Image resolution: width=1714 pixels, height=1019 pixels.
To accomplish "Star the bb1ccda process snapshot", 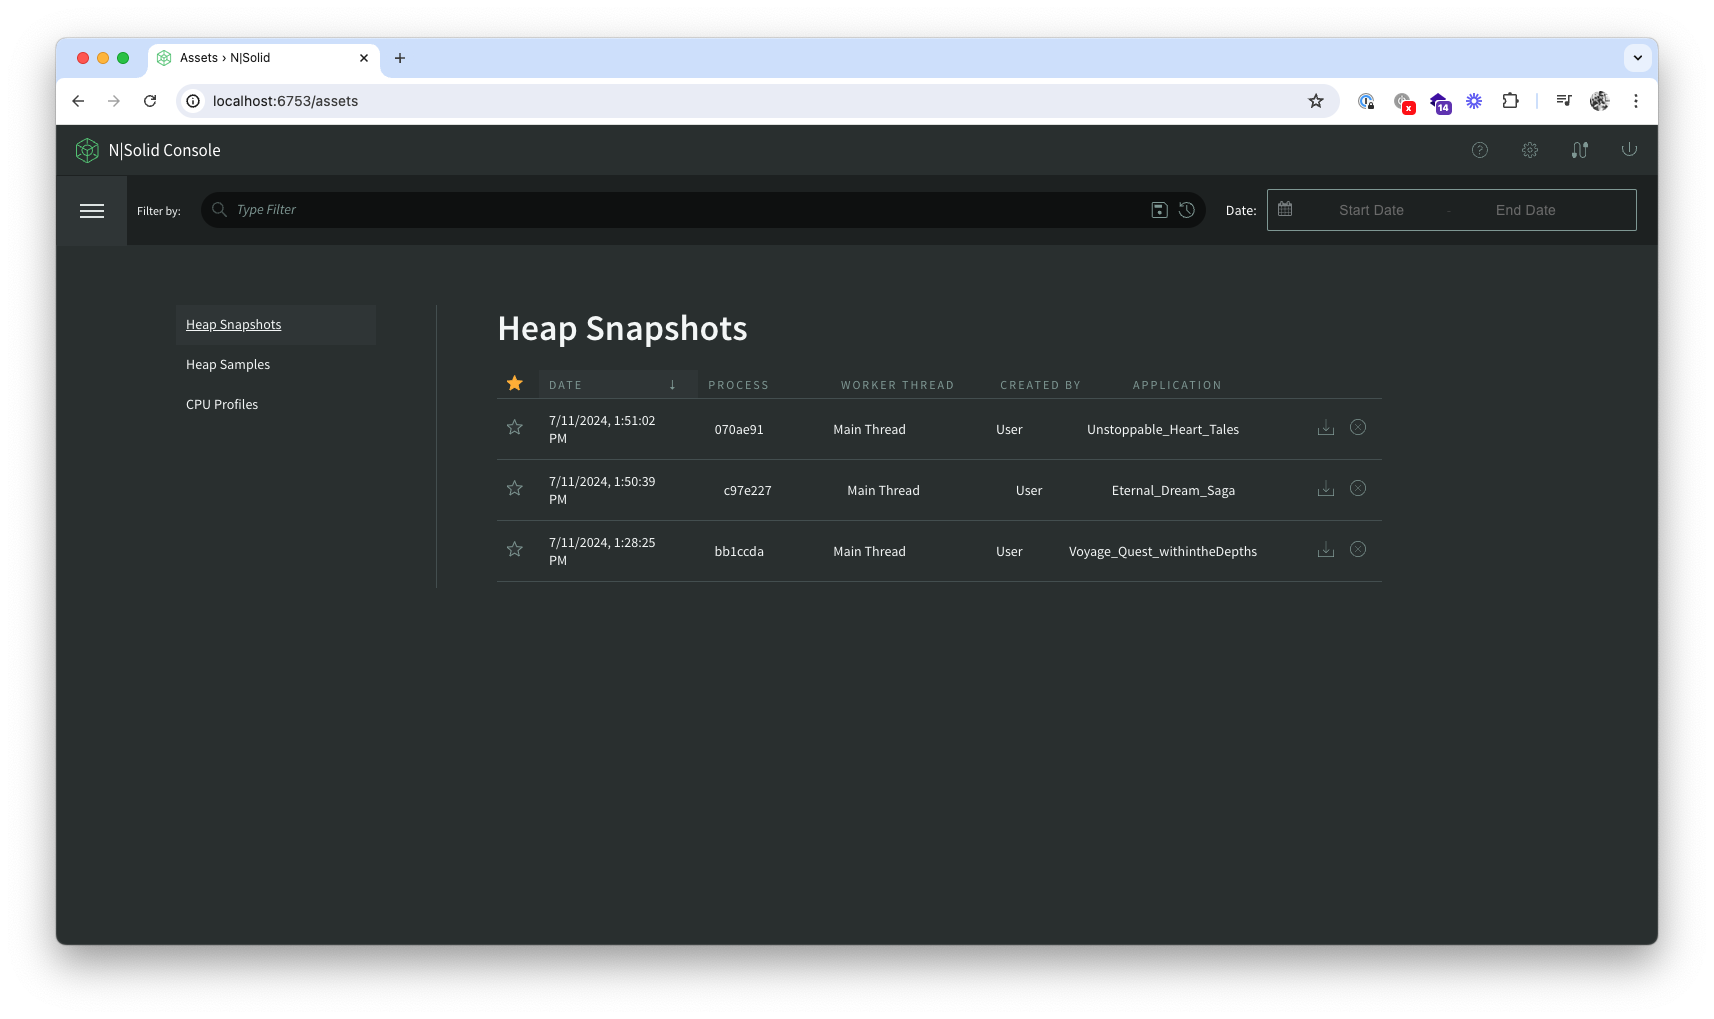I will tap(515, 550).
